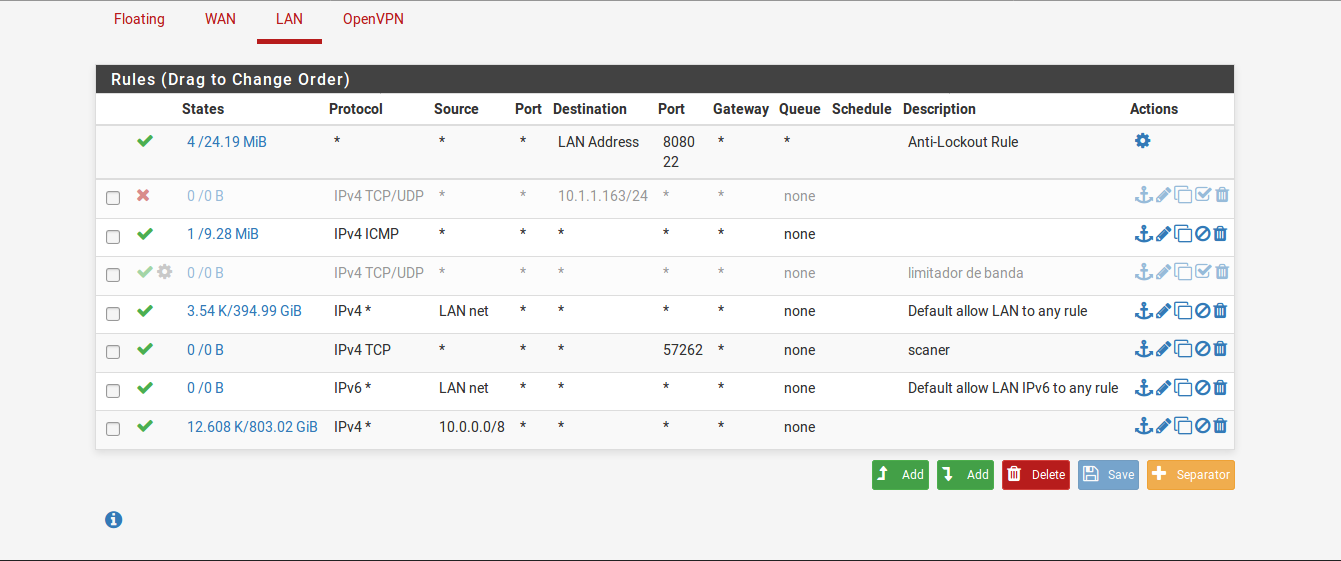Viewport: 1341px width, 561px height.
Task: Switch to the WAN tab
Action: pos(220,19)
